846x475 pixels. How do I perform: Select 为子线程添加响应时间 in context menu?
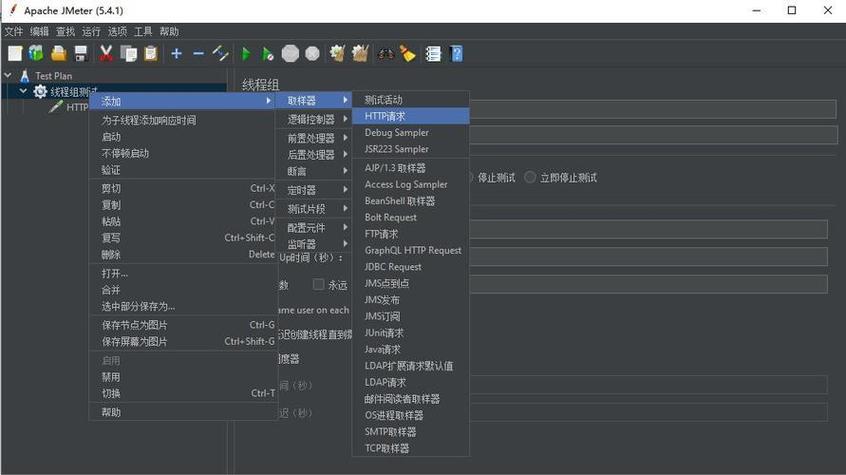(x=182, y=120)
